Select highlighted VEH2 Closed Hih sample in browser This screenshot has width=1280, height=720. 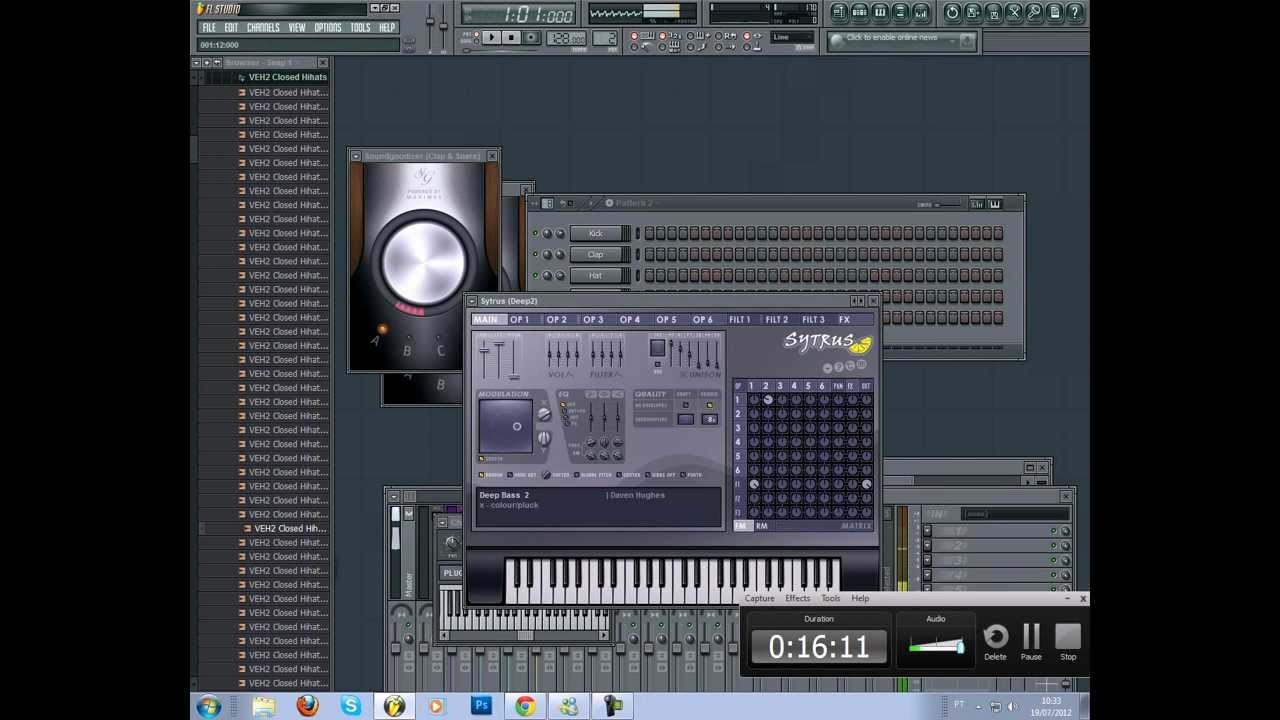[289, 528]
